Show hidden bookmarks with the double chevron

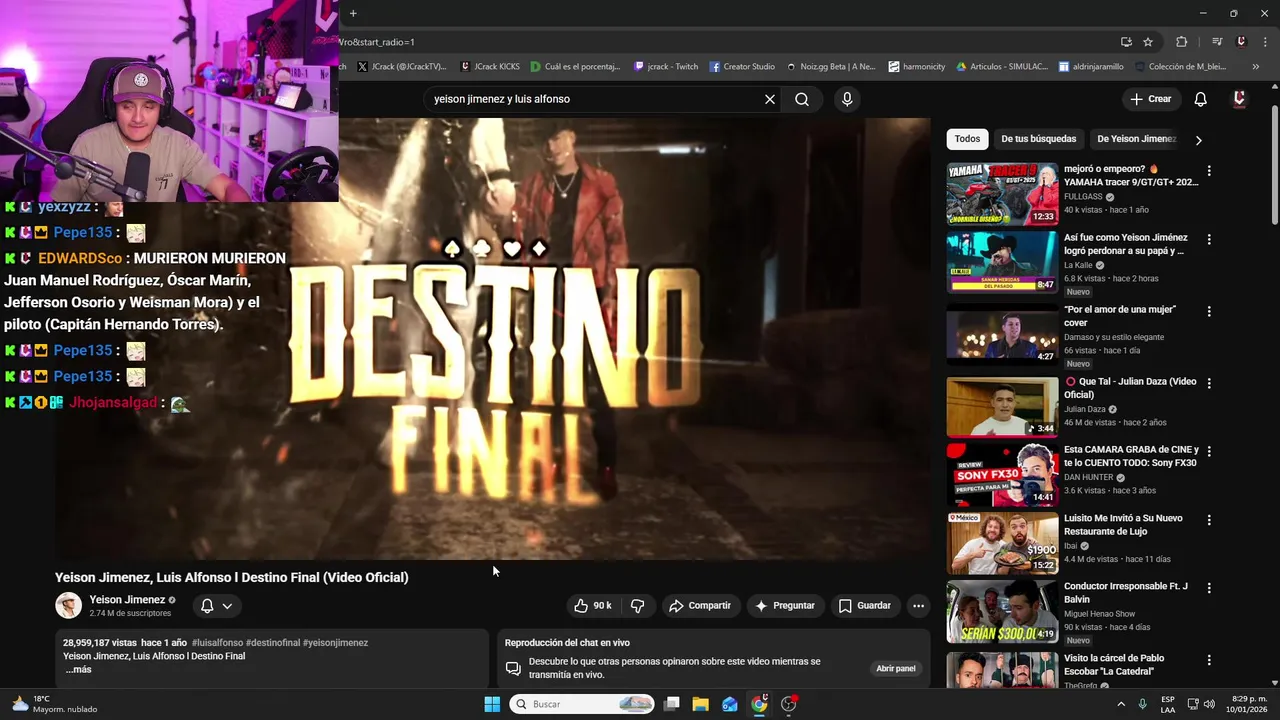point(1254,67)
